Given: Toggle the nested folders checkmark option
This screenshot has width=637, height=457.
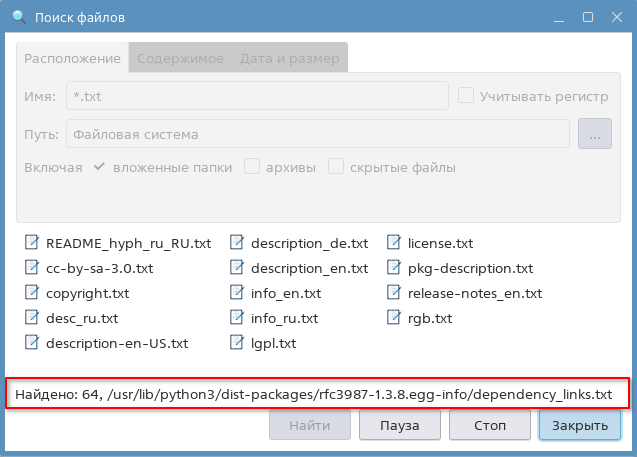Looking at the screenshot, I should (100, 167).
